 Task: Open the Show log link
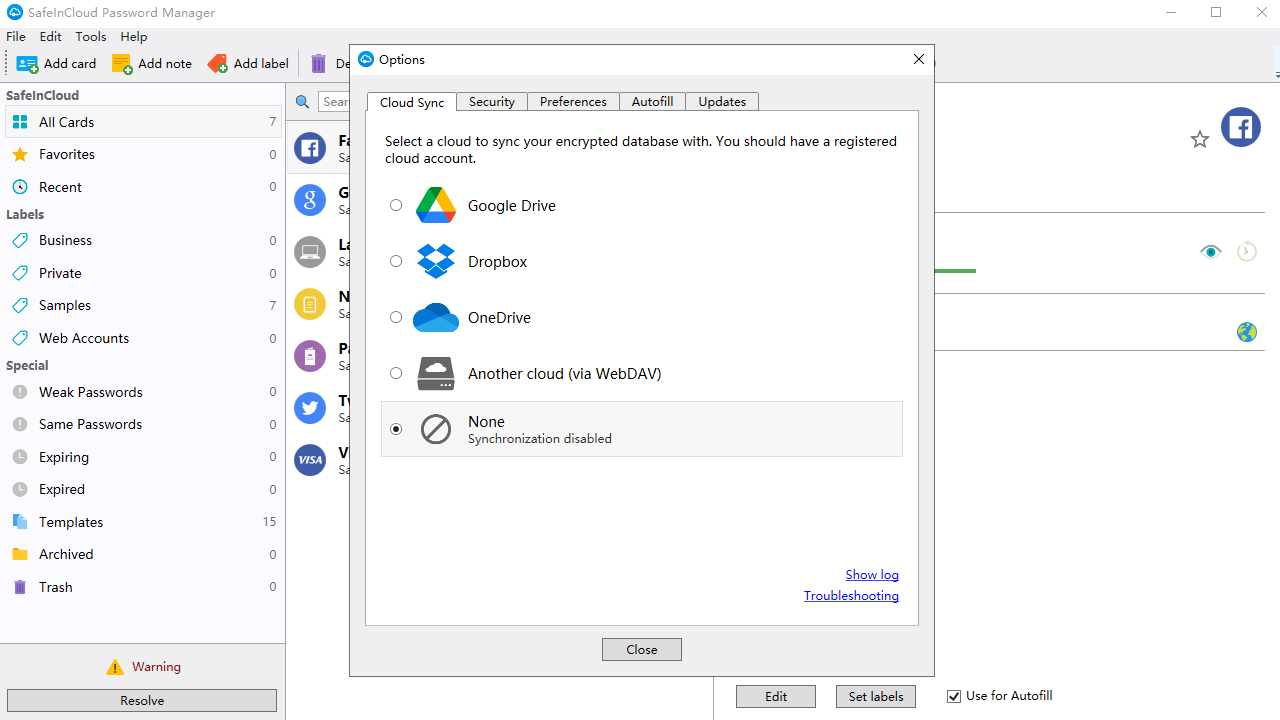pos(871,574)
